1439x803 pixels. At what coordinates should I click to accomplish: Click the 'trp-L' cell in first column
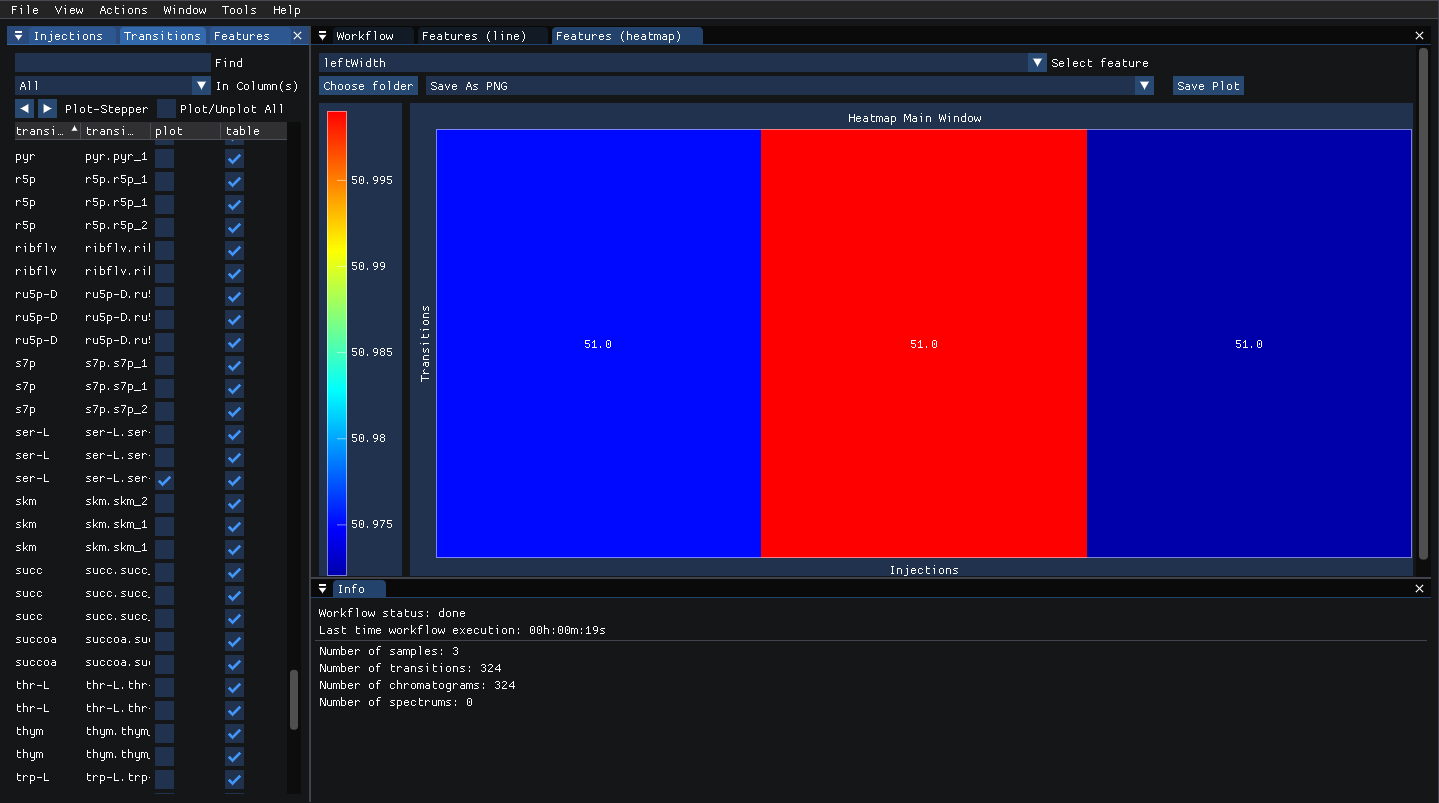coord(33,779)
